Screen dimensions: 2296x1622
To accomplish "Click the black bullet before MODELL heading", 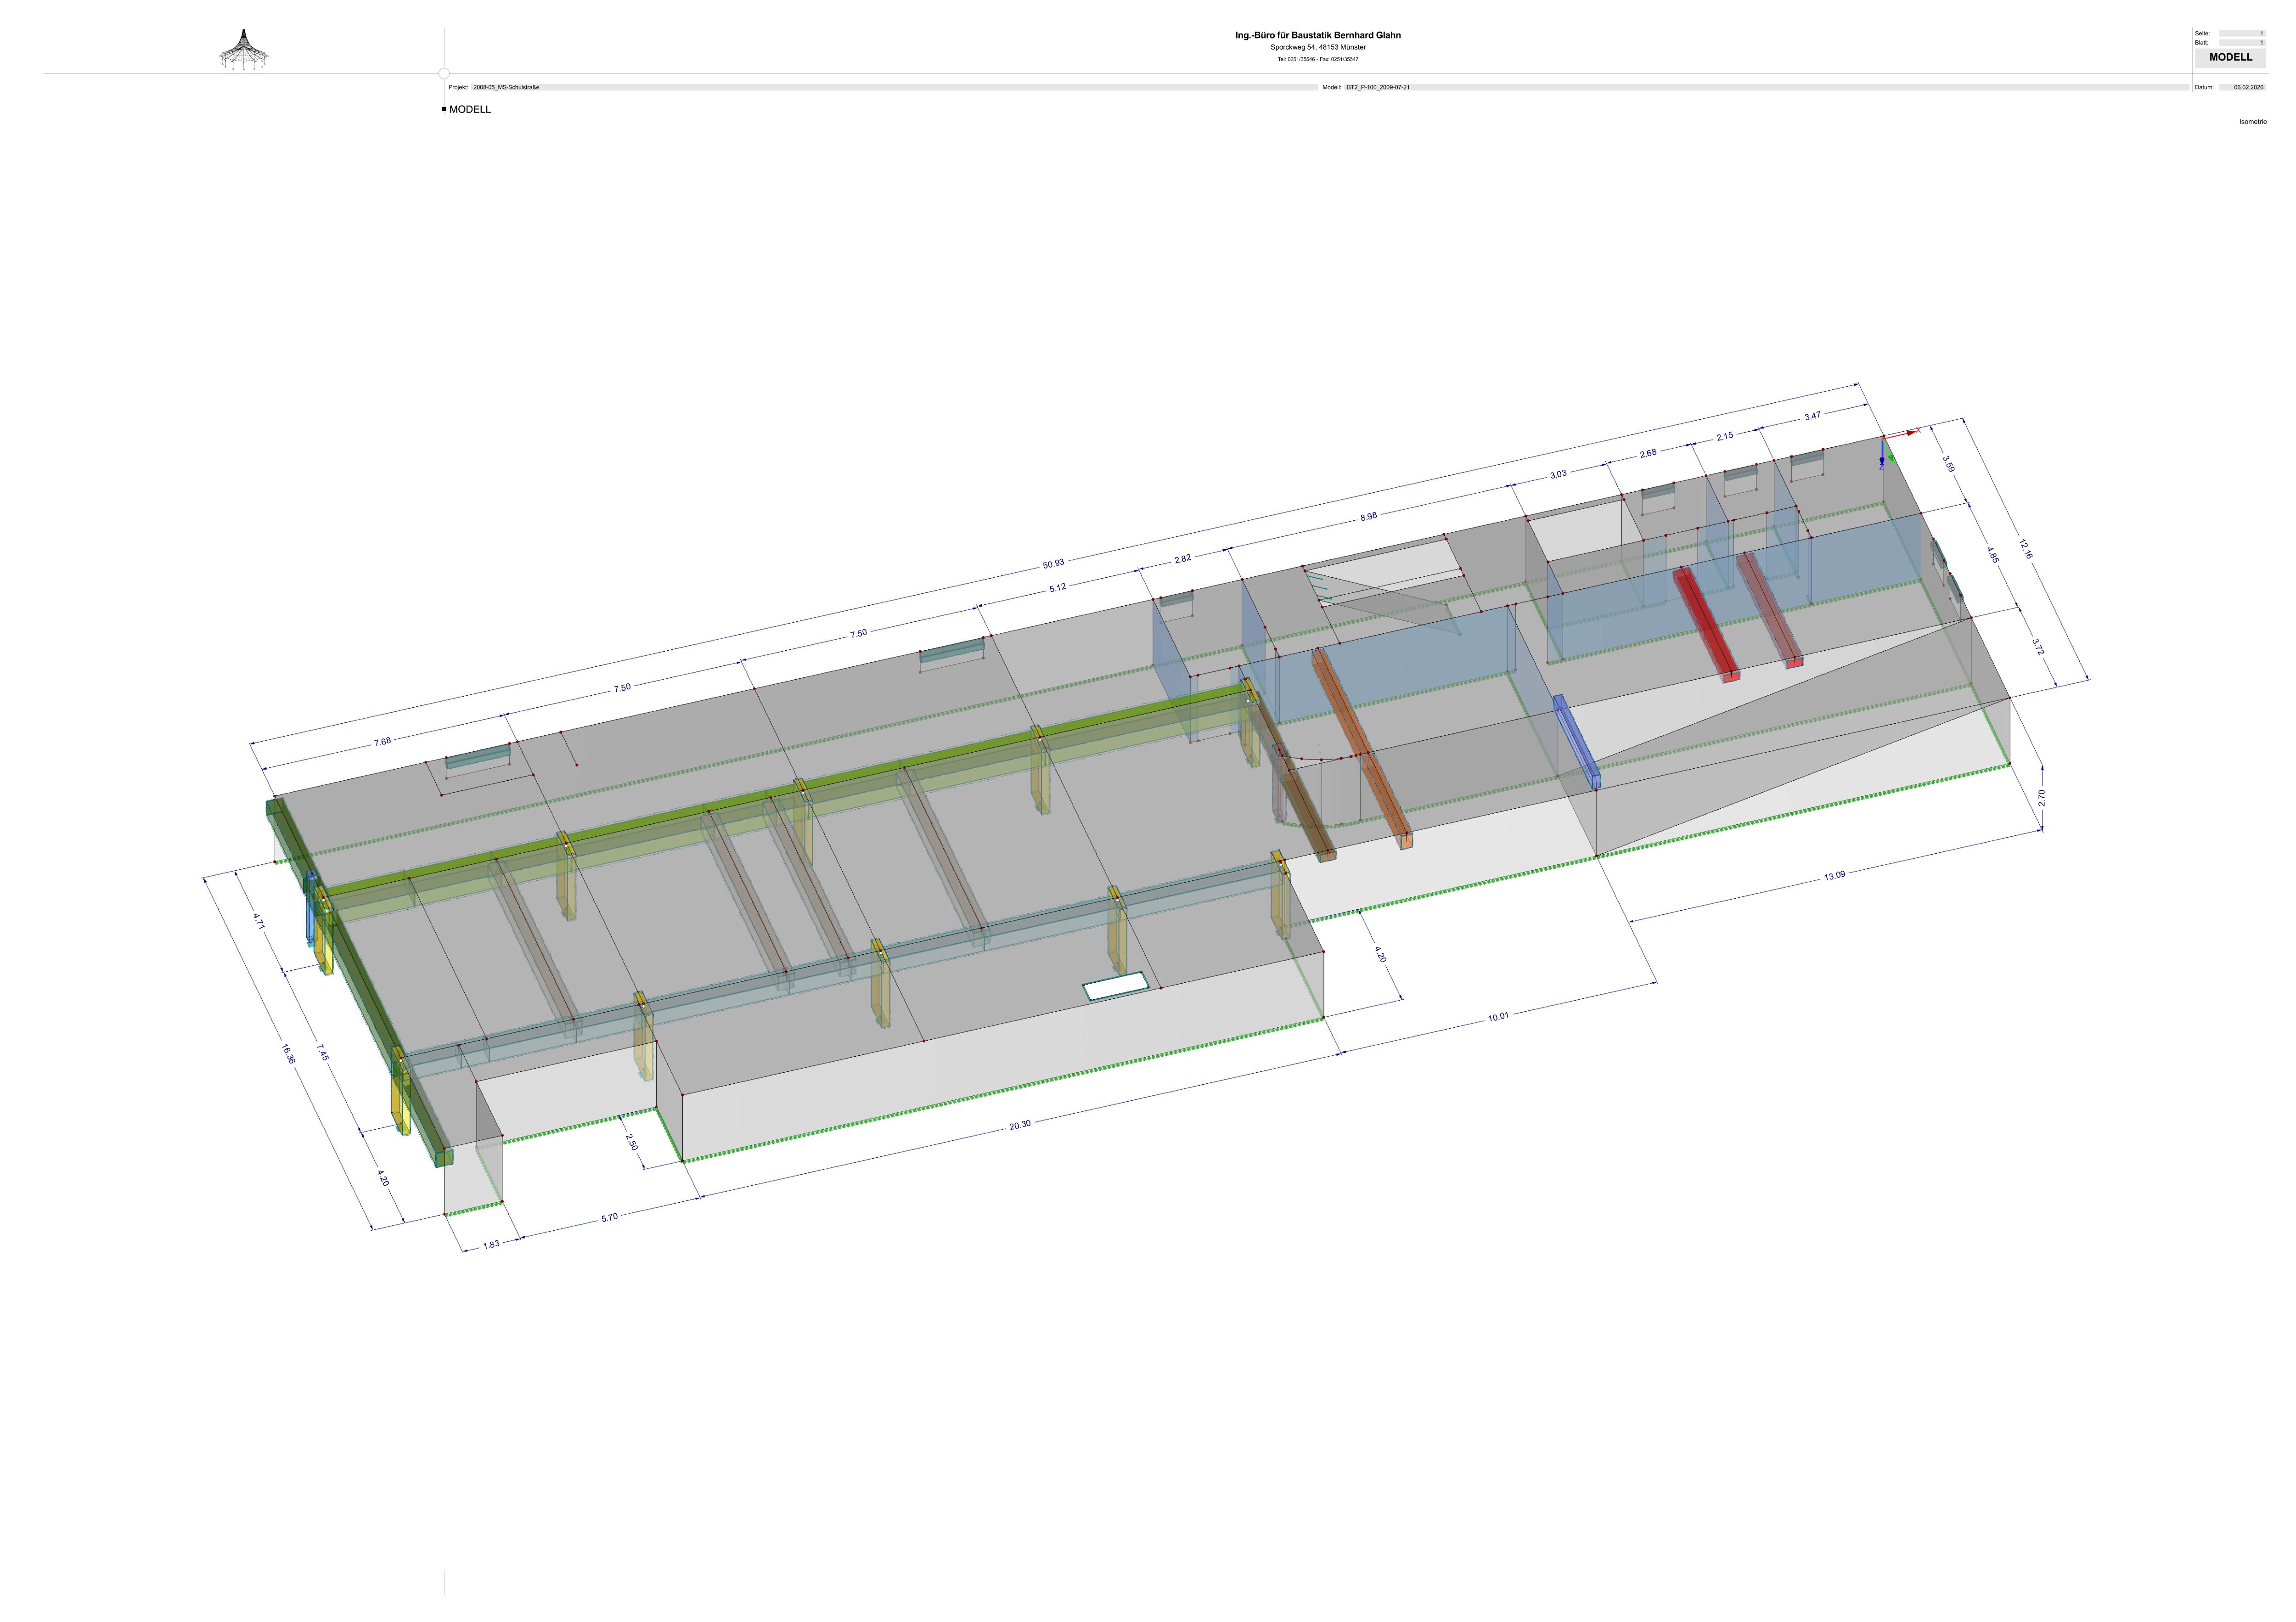I will pyautogui.click(x=444, y=109).
